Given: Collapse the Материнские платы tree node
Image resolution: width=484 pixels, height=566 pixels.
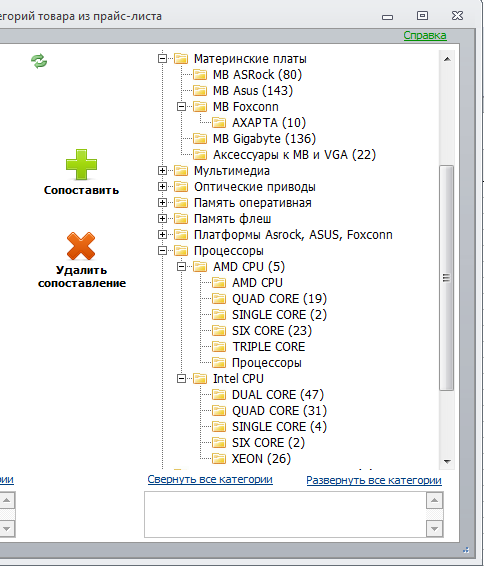Looking at the screenshot, I should (x=162, y=58).
